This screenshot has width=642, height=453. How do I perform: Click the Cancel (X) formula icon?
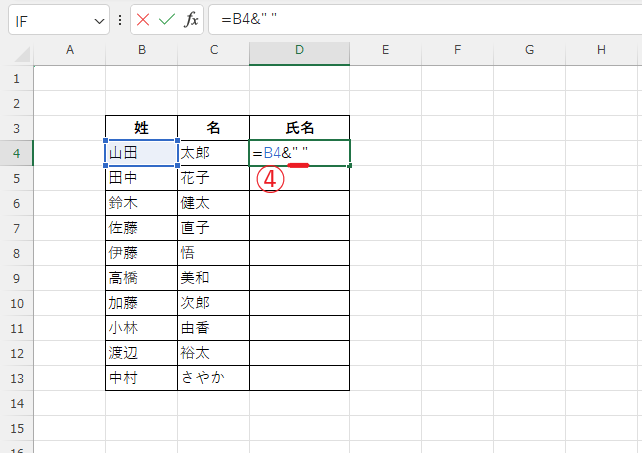[x=143, y=20]
